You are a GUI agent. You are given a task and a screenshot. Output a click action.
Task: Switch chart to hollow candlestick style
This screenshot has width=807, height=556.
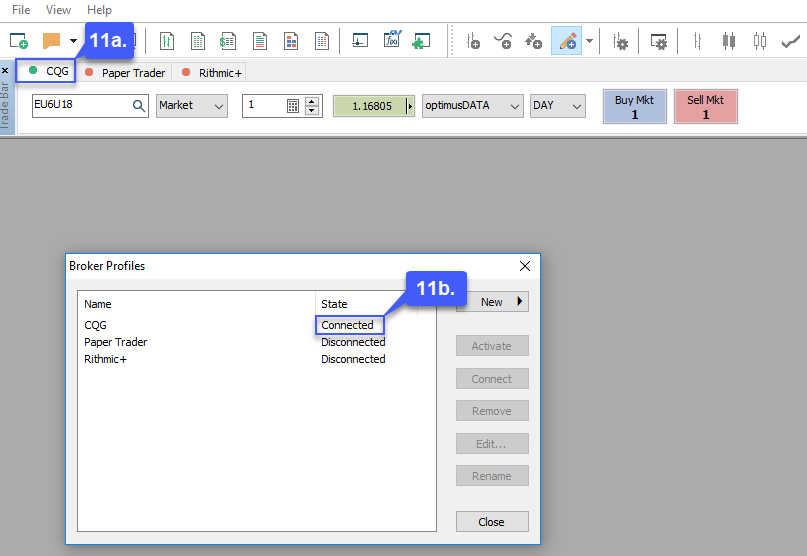click(760, 41)
